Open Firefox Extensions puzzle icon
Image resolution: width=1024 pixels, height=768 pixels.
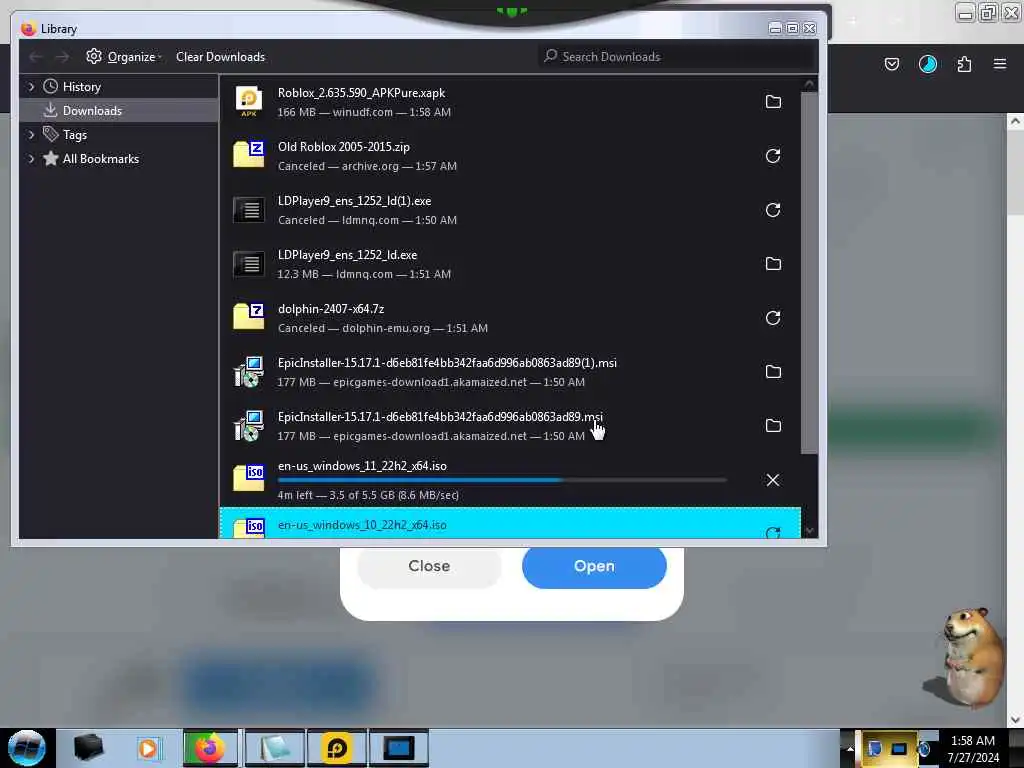(x=964, y=64)
